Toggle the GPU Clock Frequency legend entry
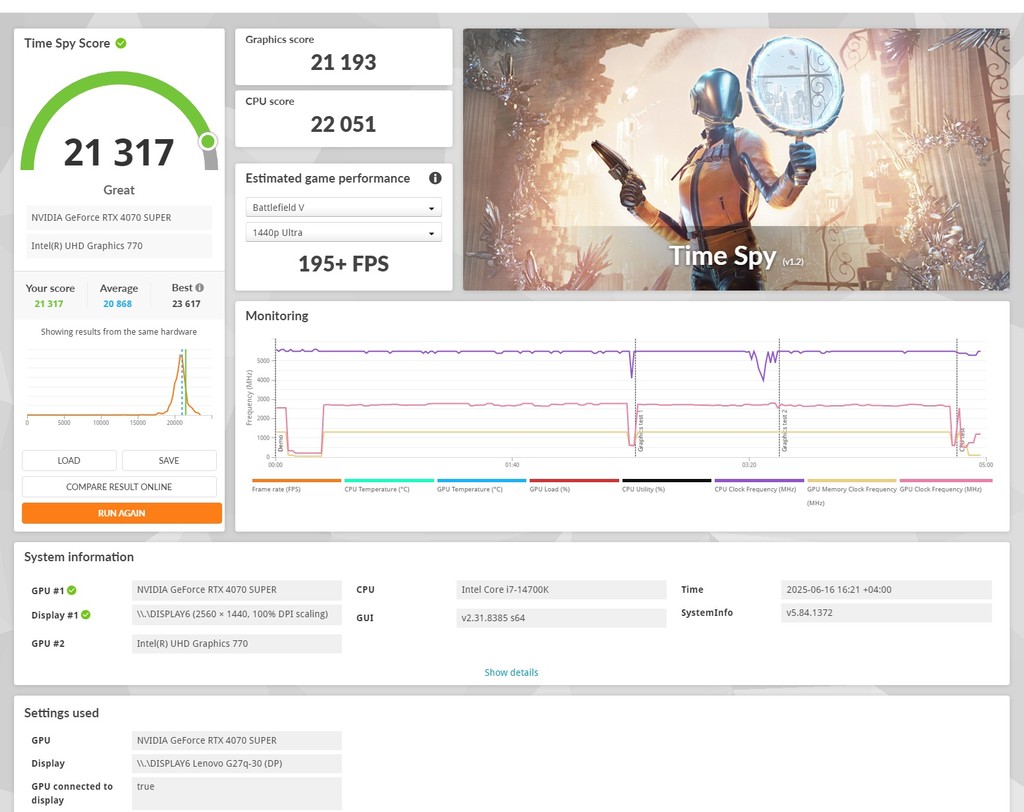Screen dimensions: 1024x812 point(946,486)
